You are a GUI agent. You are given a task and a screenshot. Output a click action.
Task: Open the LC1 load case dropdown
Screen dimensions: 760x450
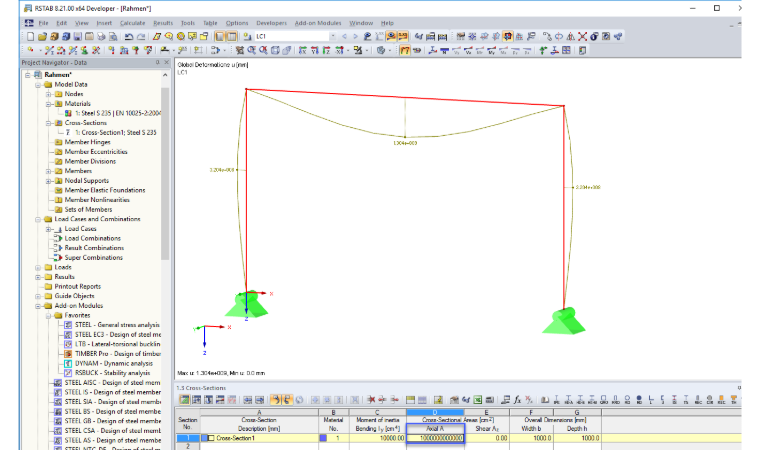click(332, 36)
